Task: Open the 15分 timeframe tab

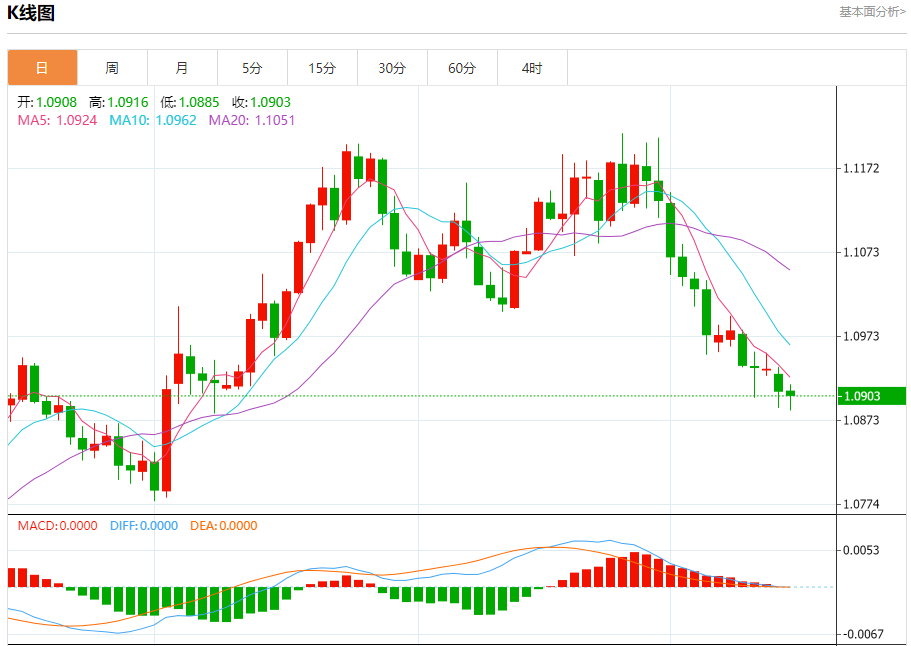Action: 322,68
